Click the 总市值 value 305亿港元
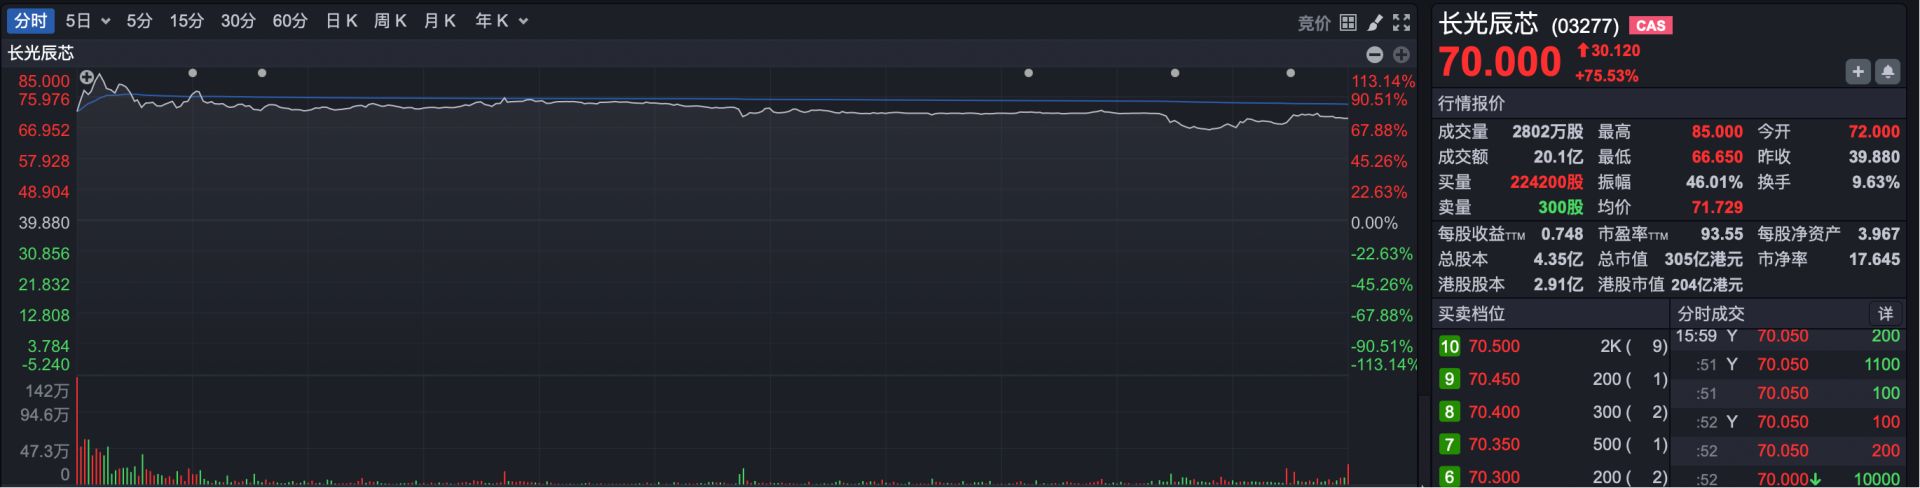1920x488 pixels. tap(1704, 259)
